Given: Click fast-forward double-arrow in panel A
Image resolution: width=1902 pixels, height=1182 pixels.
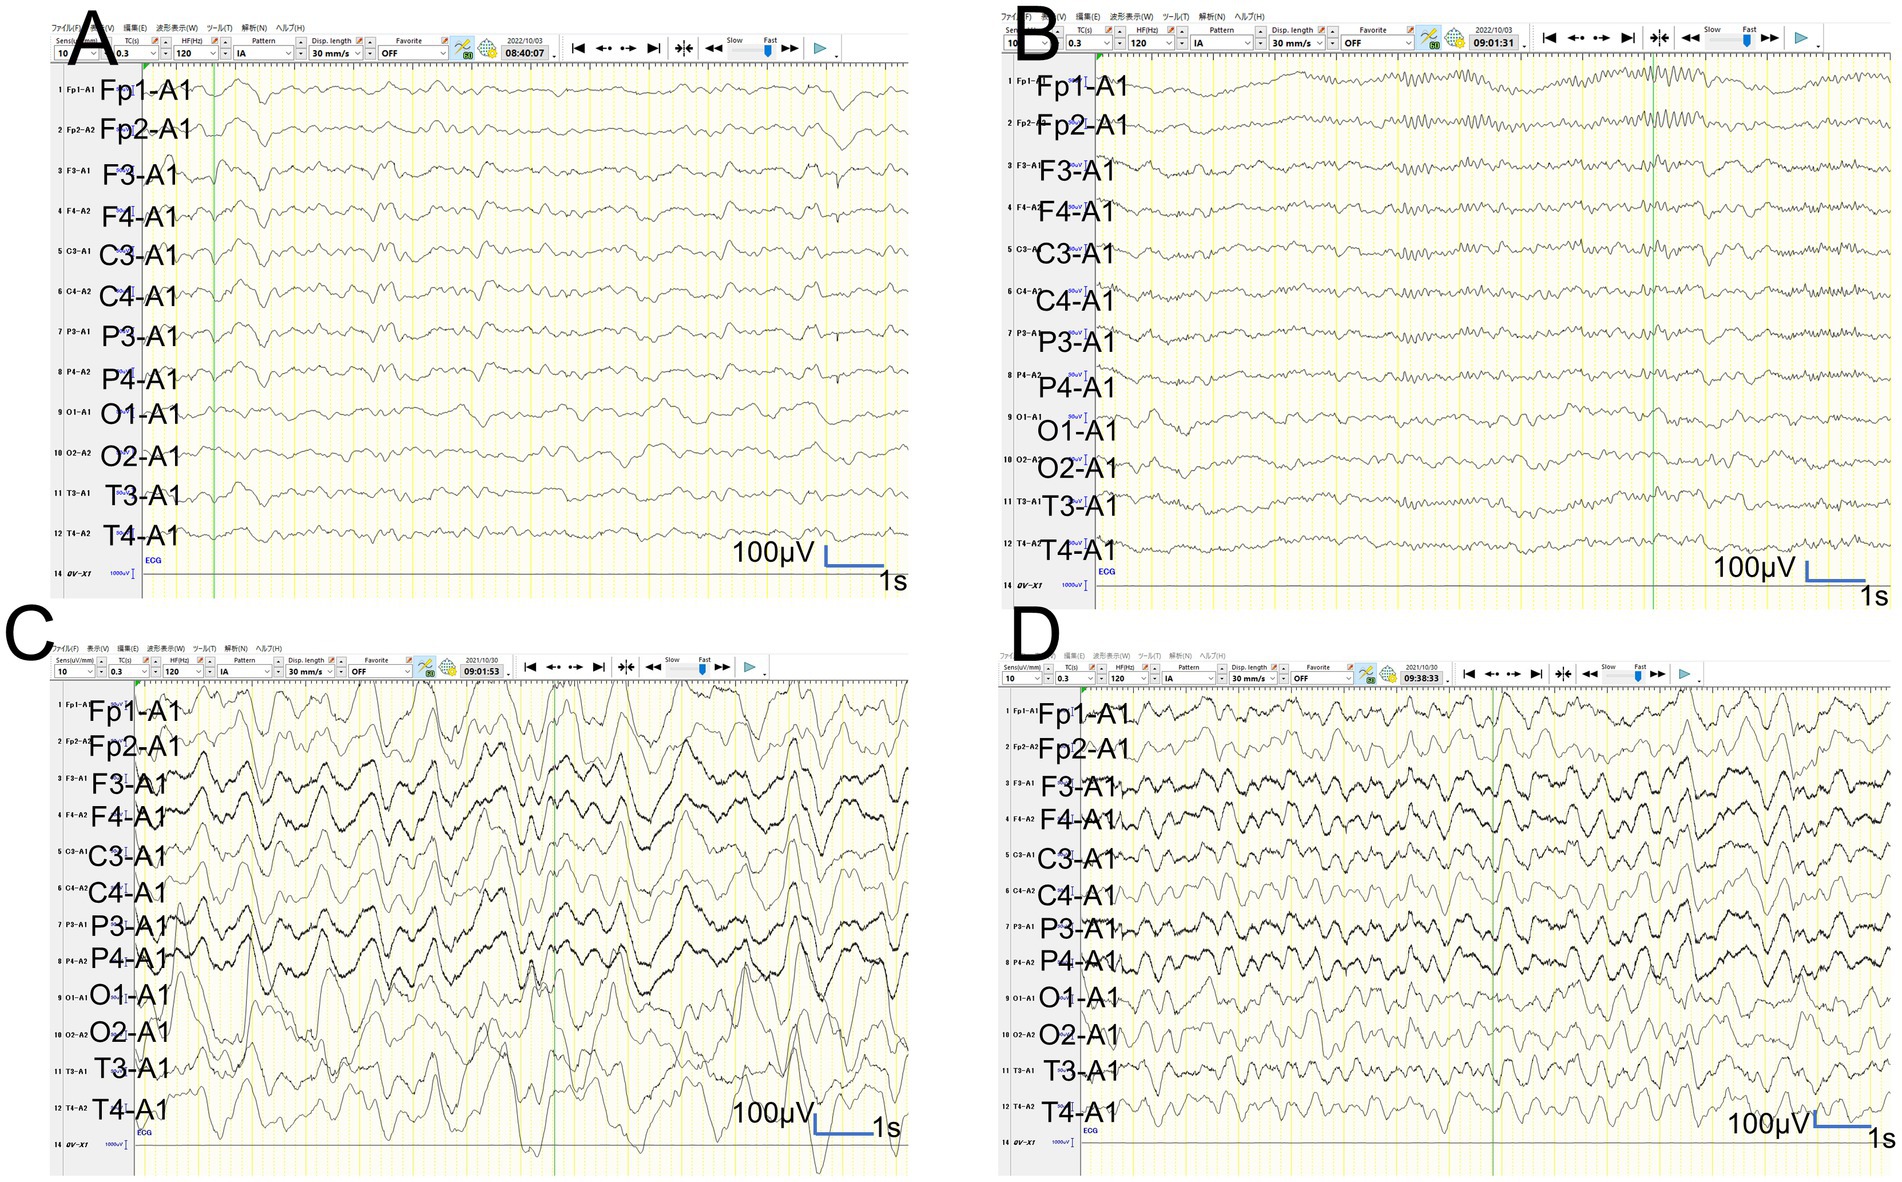Looking at the screenshot, I should pos(790,48).
